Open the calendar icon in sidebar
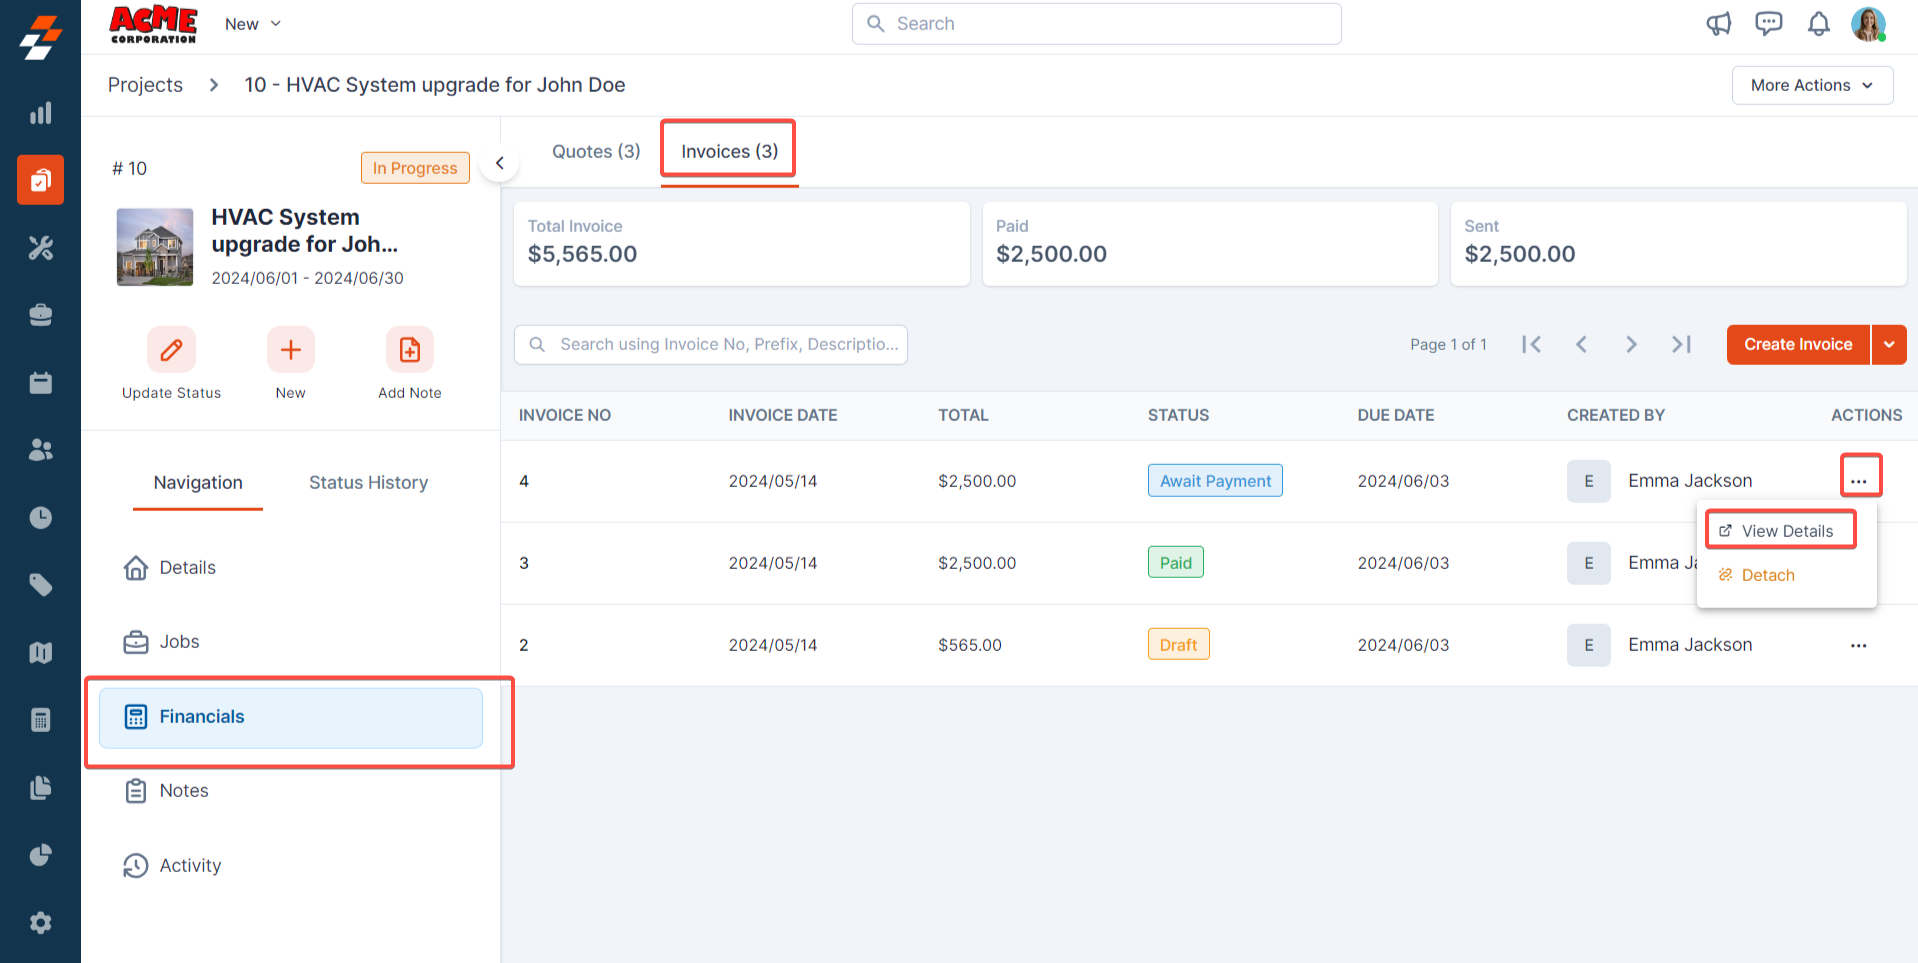This screenshot has width=1918, height=963. click(x=40, y=383)
